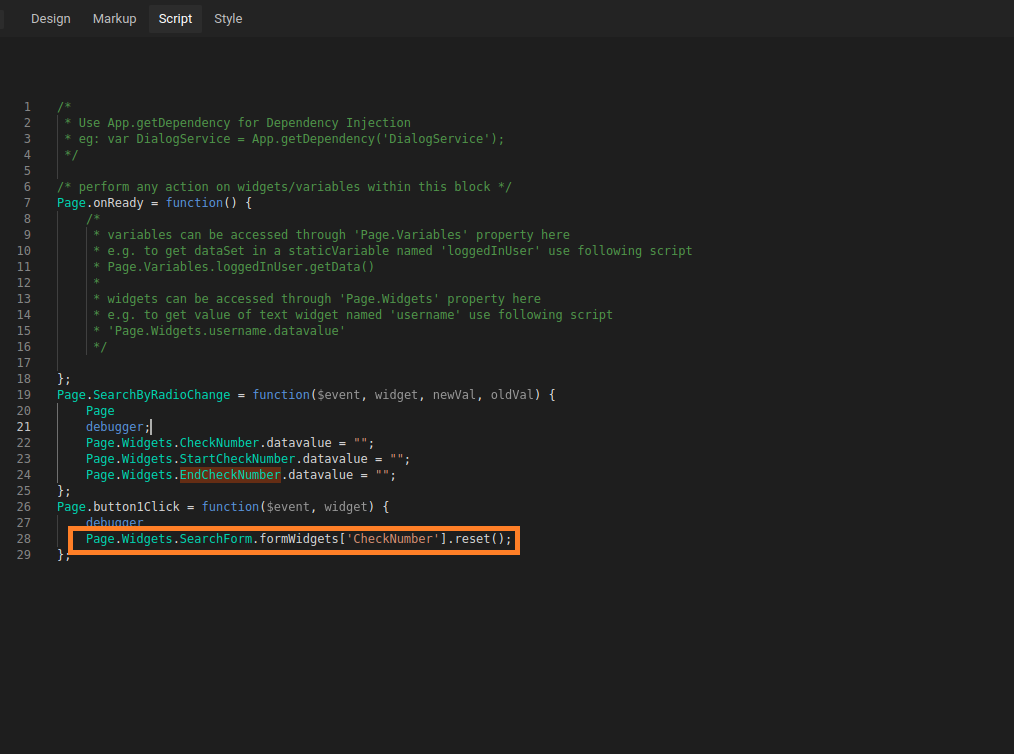Click the onReady function name on line 7
This screenshot has height=754, width=1014.
[x=118, y=203]
